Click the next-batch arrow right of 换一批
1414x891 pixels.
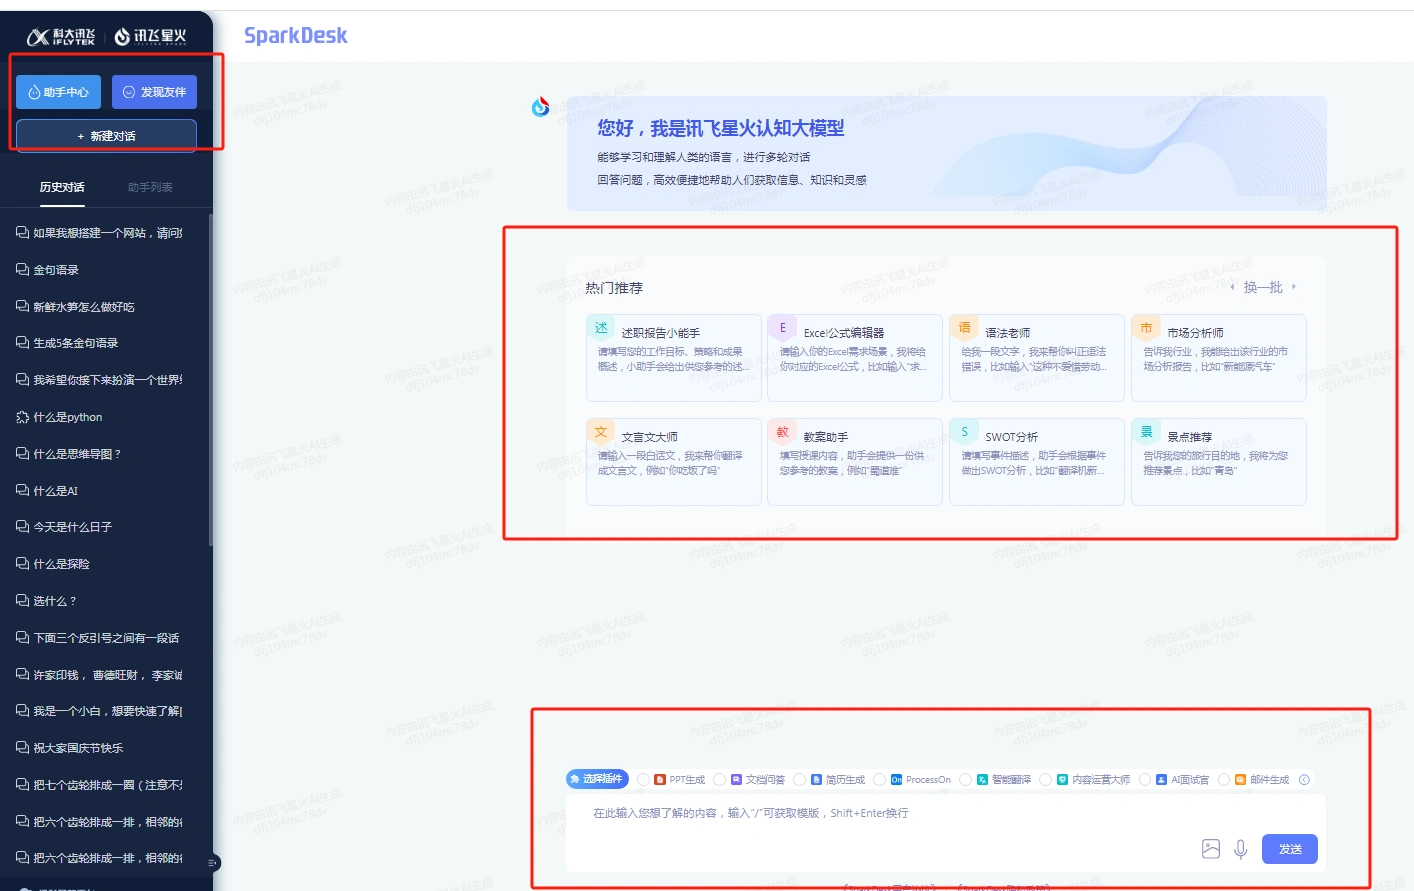tap(1294, 287)
